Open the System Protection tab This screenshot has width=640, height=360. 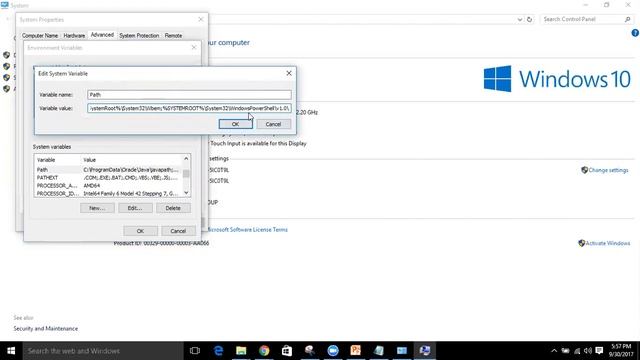click(139, 36)
